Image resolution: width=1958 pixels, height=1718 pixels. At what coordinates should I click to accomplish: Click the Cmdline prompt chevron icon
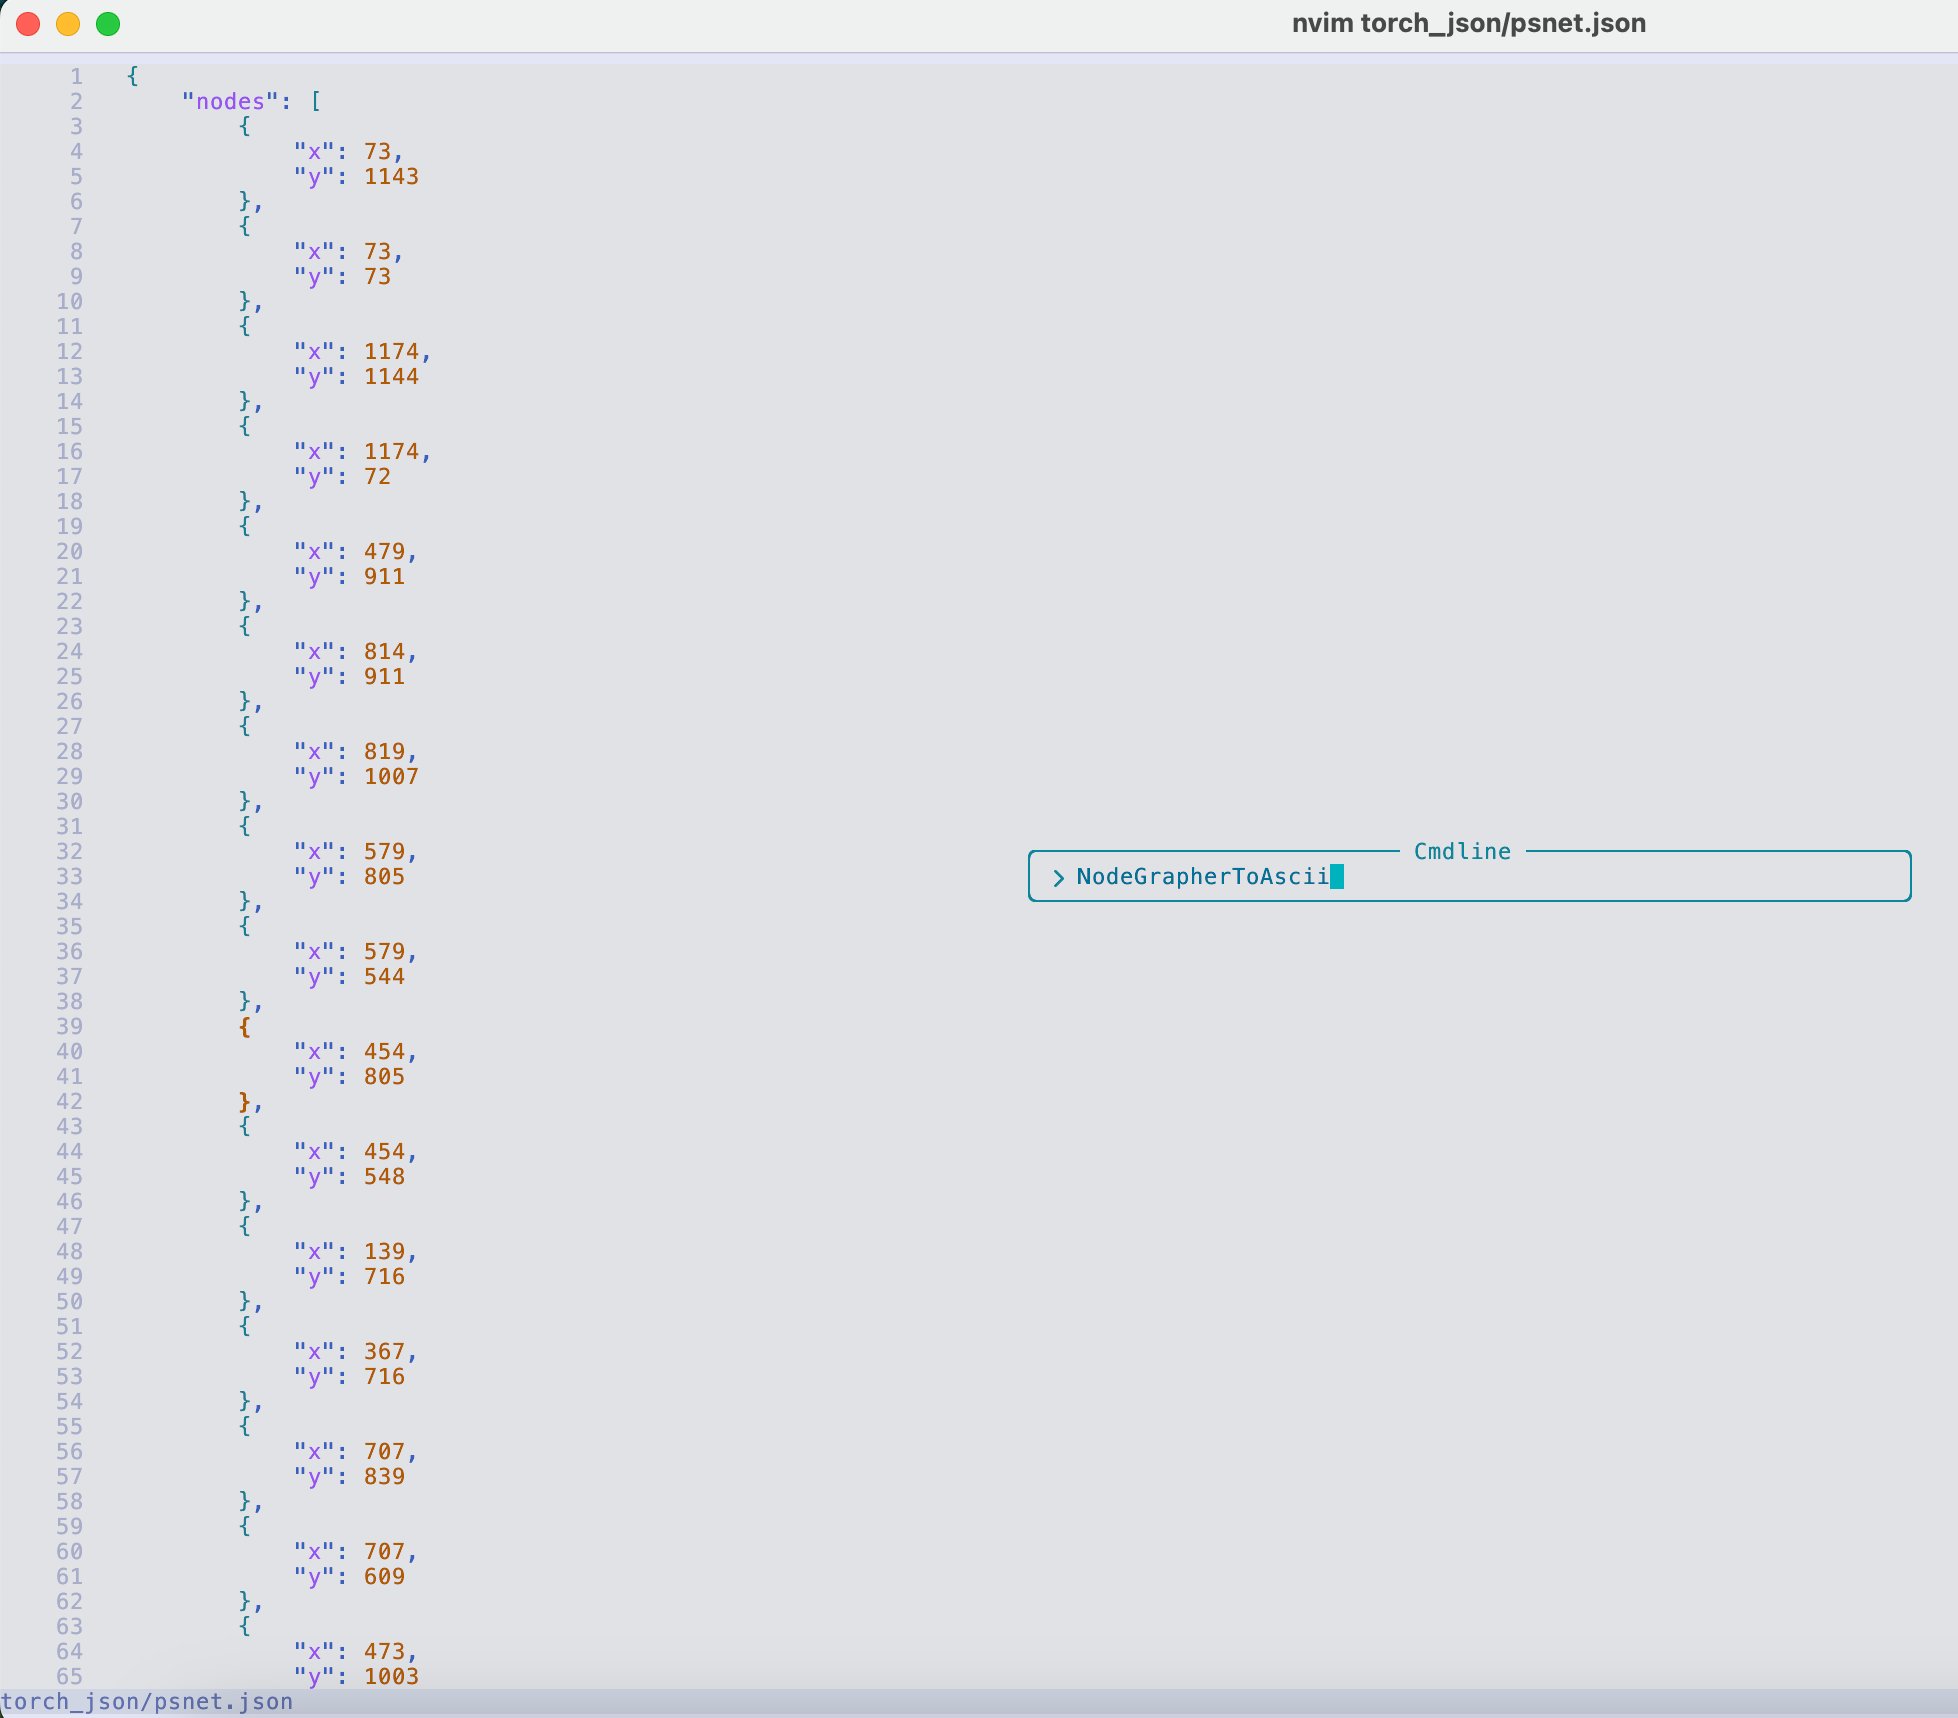1058,878
